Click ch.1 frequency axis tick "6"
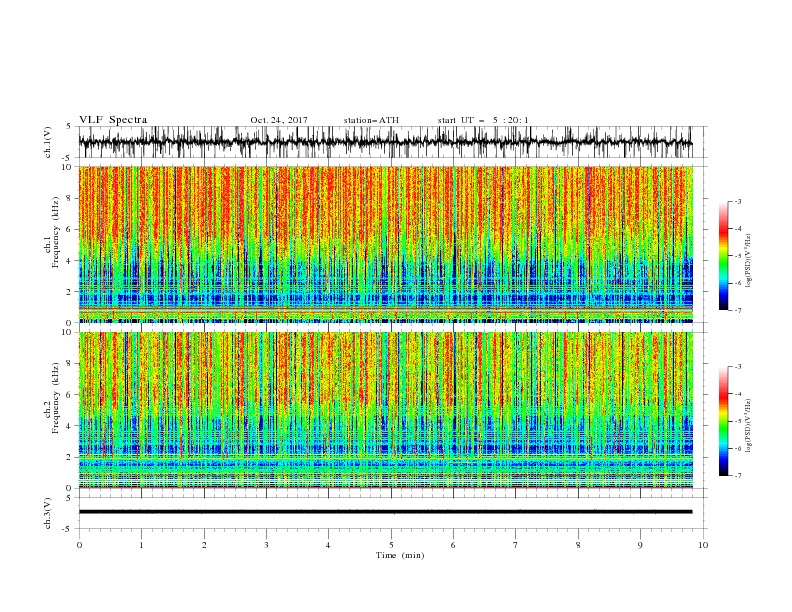The width and height of the screenshot is (792, 612). [70, 229]
